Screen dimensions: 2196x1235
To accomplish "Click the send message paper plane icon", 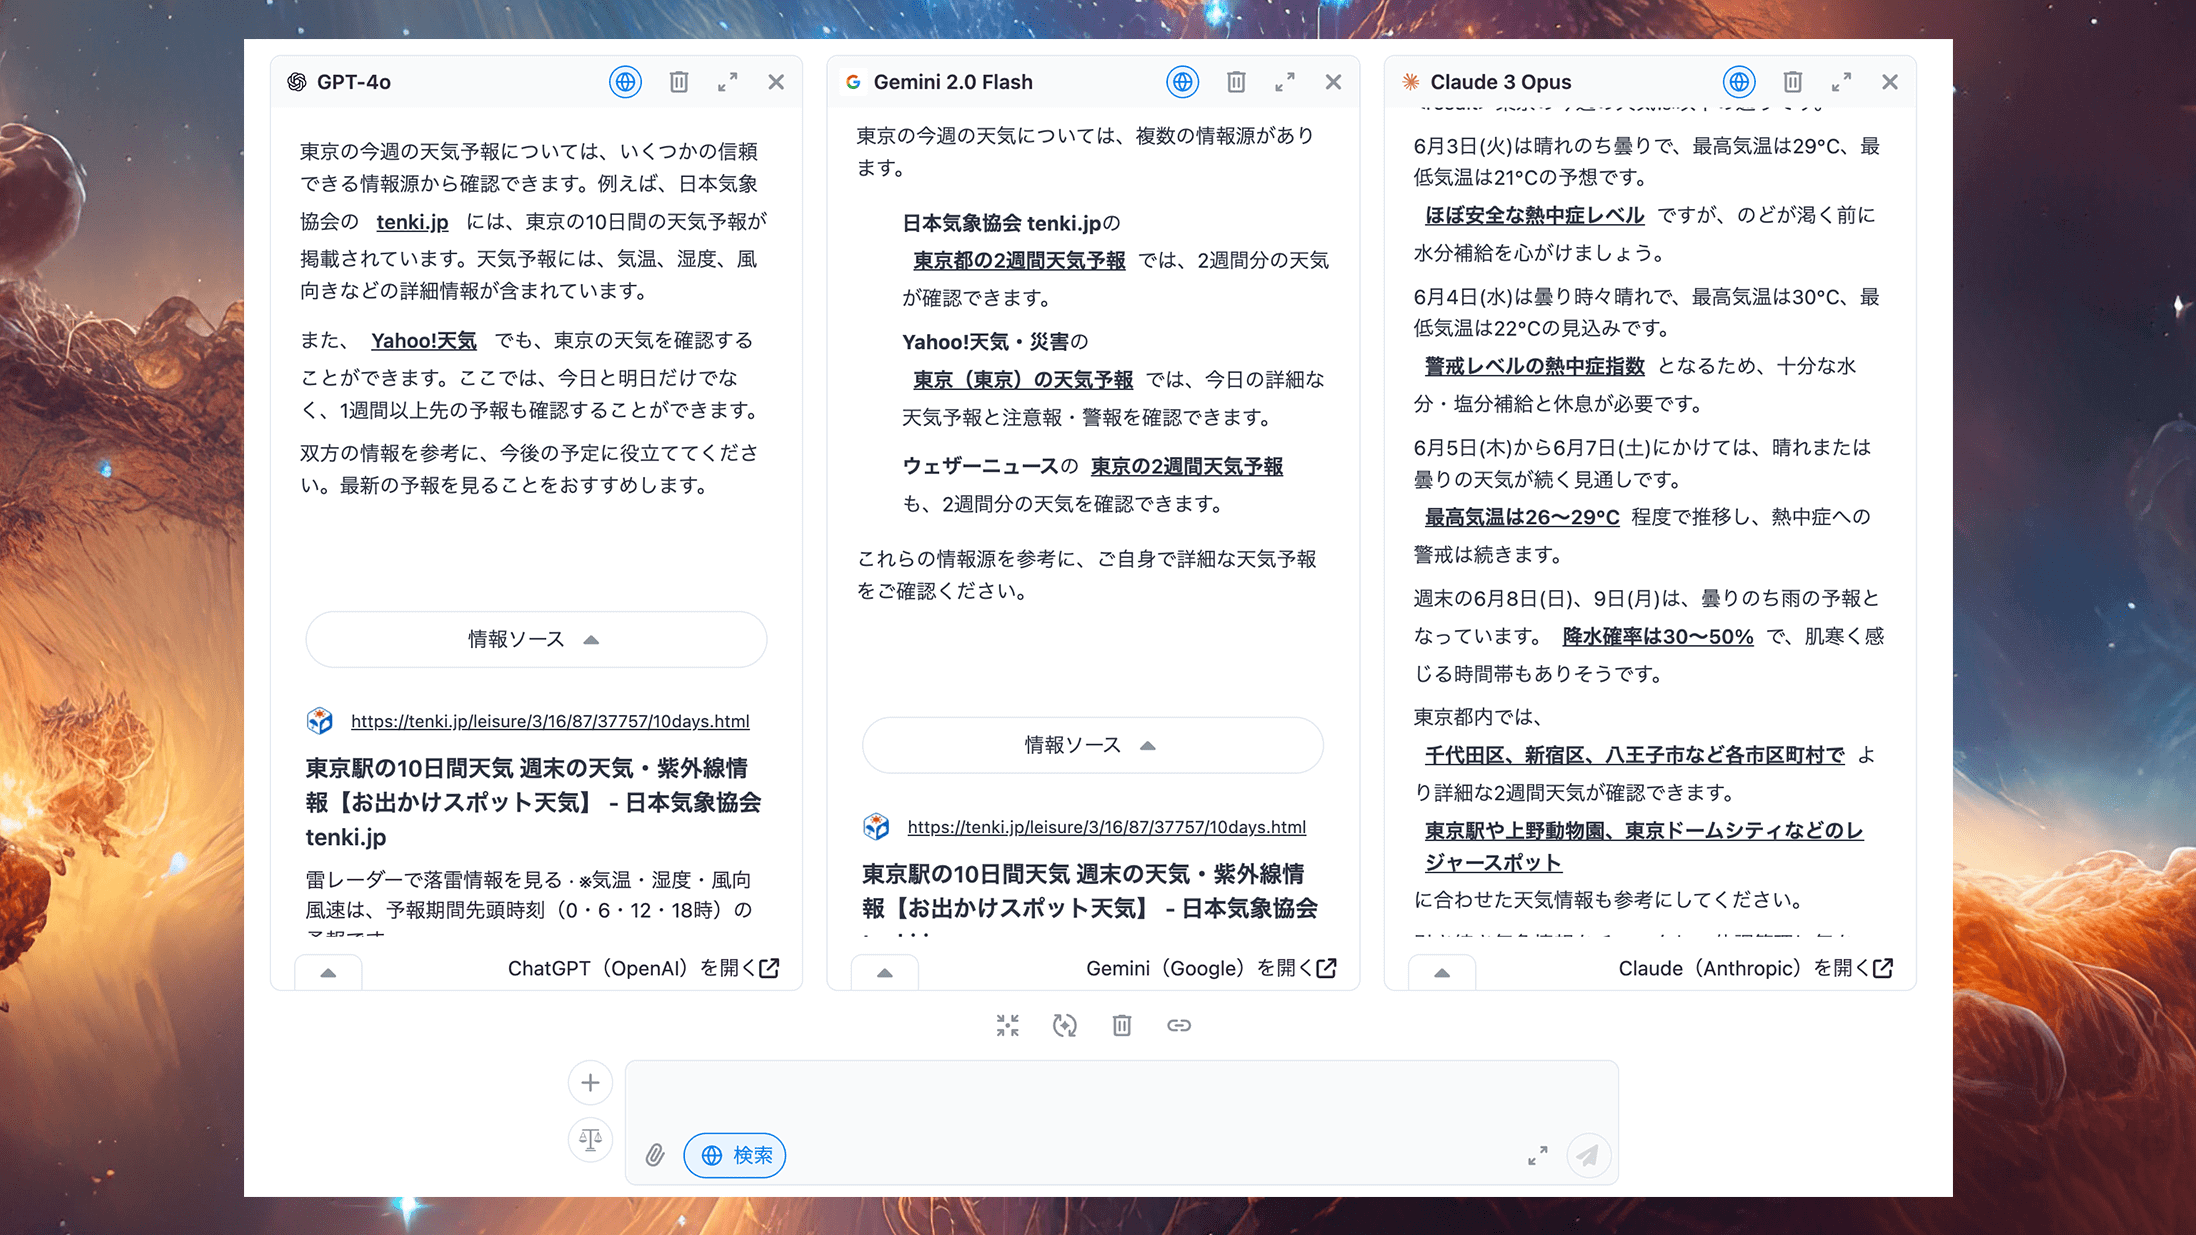I will (x=1589, y=1154).
